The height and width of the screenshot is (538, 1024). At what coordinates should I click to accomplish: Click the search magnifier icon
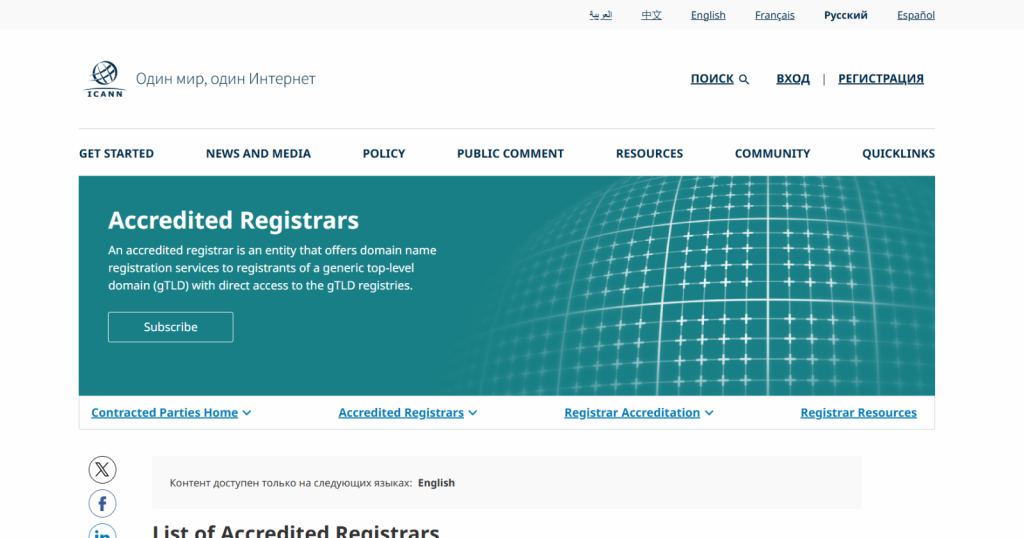coord(744,80)
